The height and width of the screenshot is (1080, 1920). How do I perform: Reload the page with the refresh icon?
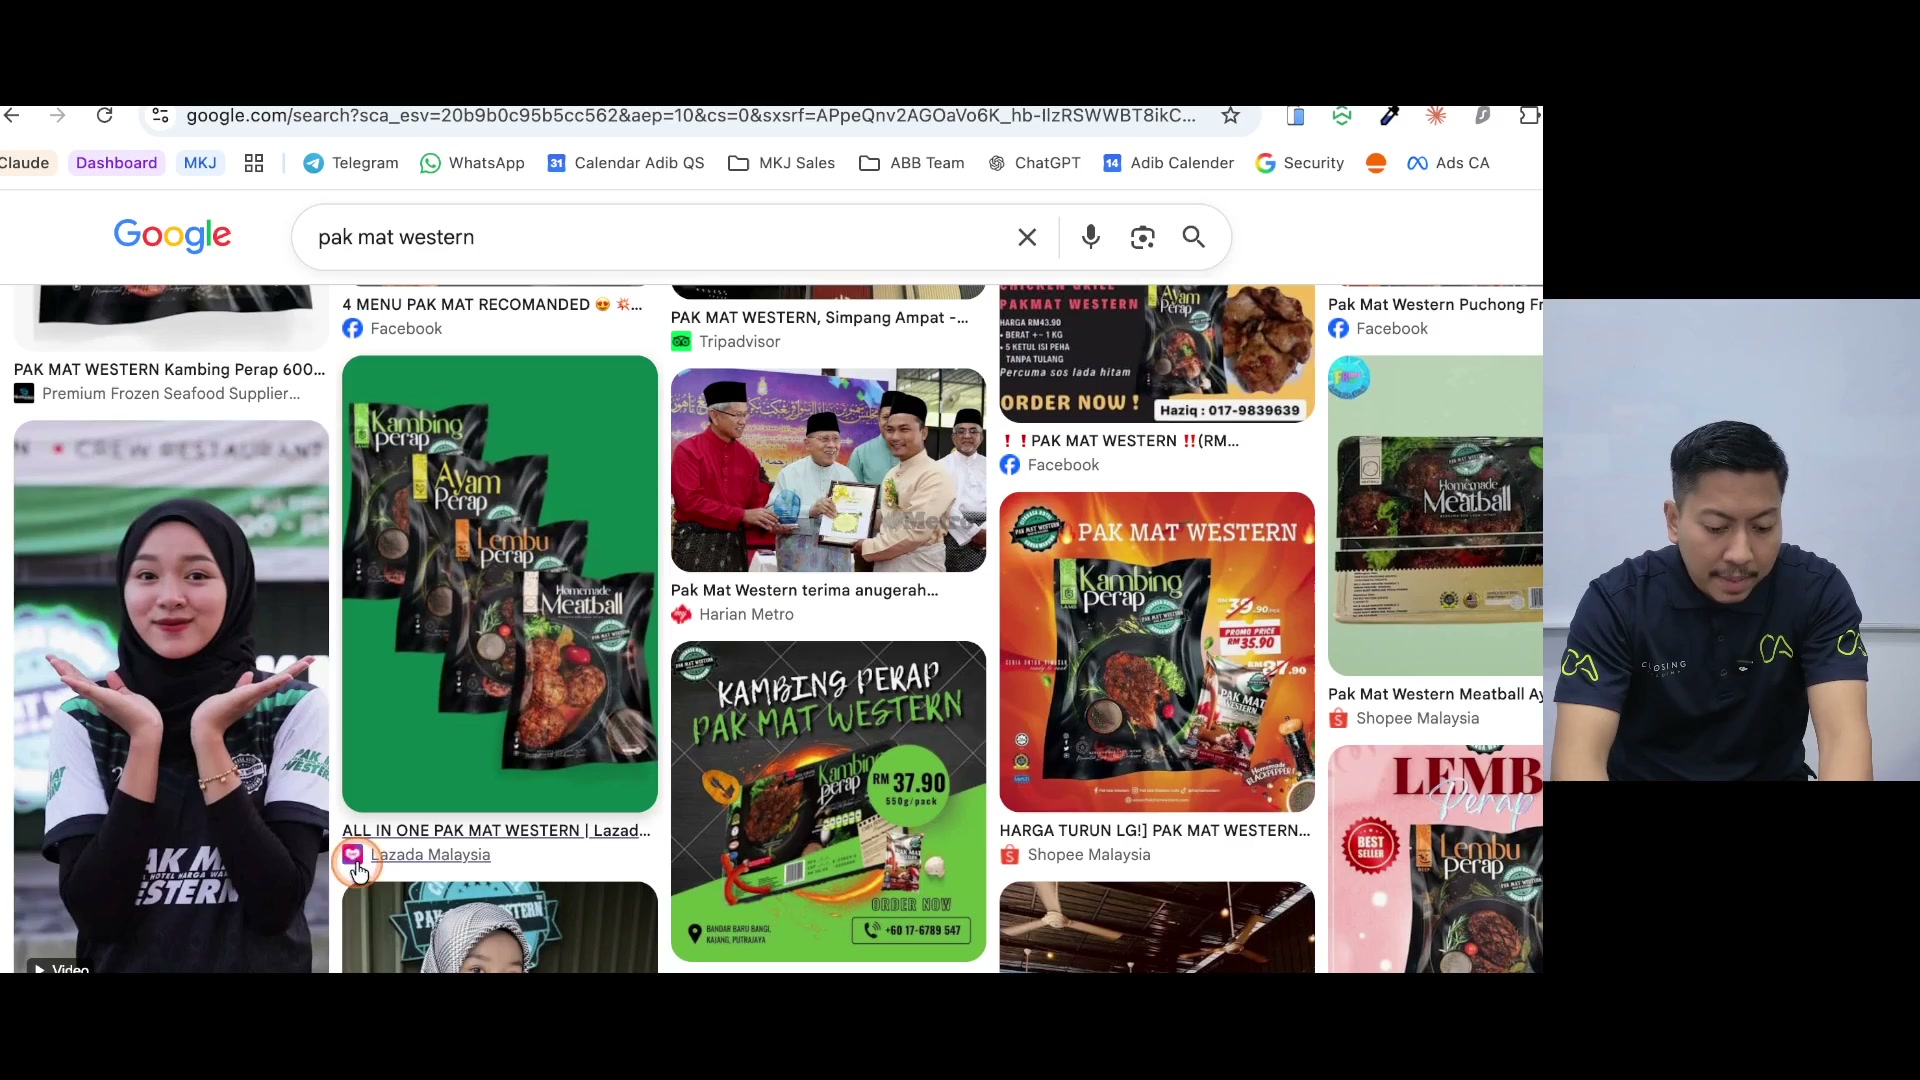click(x=104, y=116)
